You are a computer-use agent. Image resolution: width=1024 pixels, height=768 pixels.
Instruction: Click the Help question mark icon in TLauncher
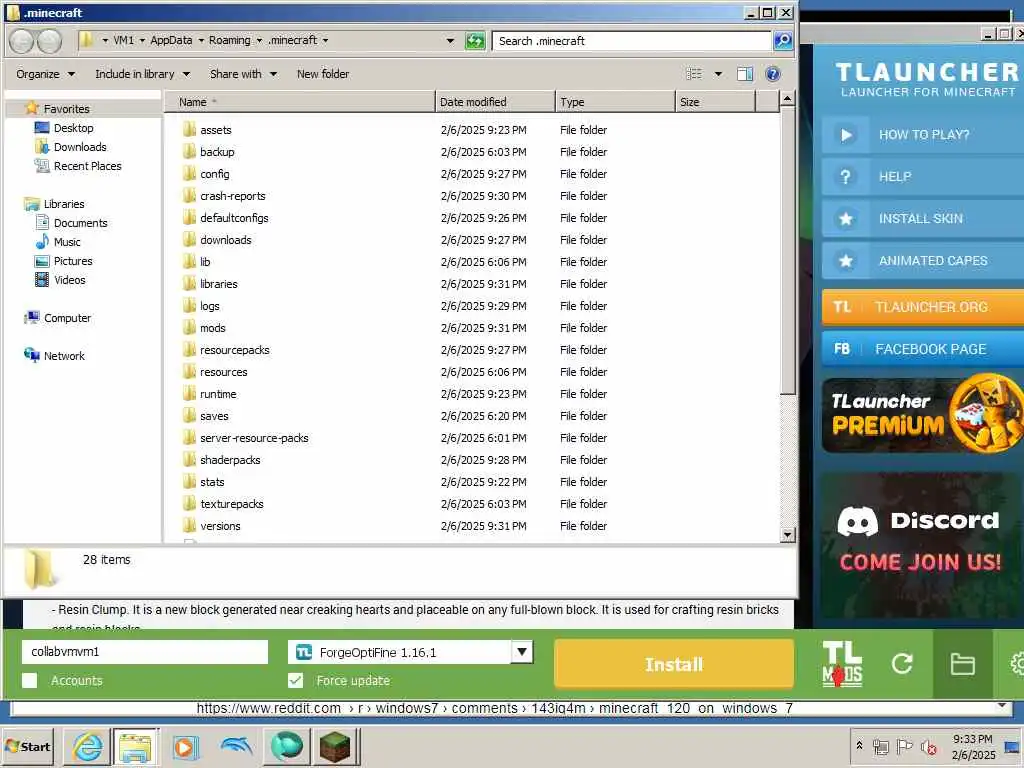[x=846, y=176]
